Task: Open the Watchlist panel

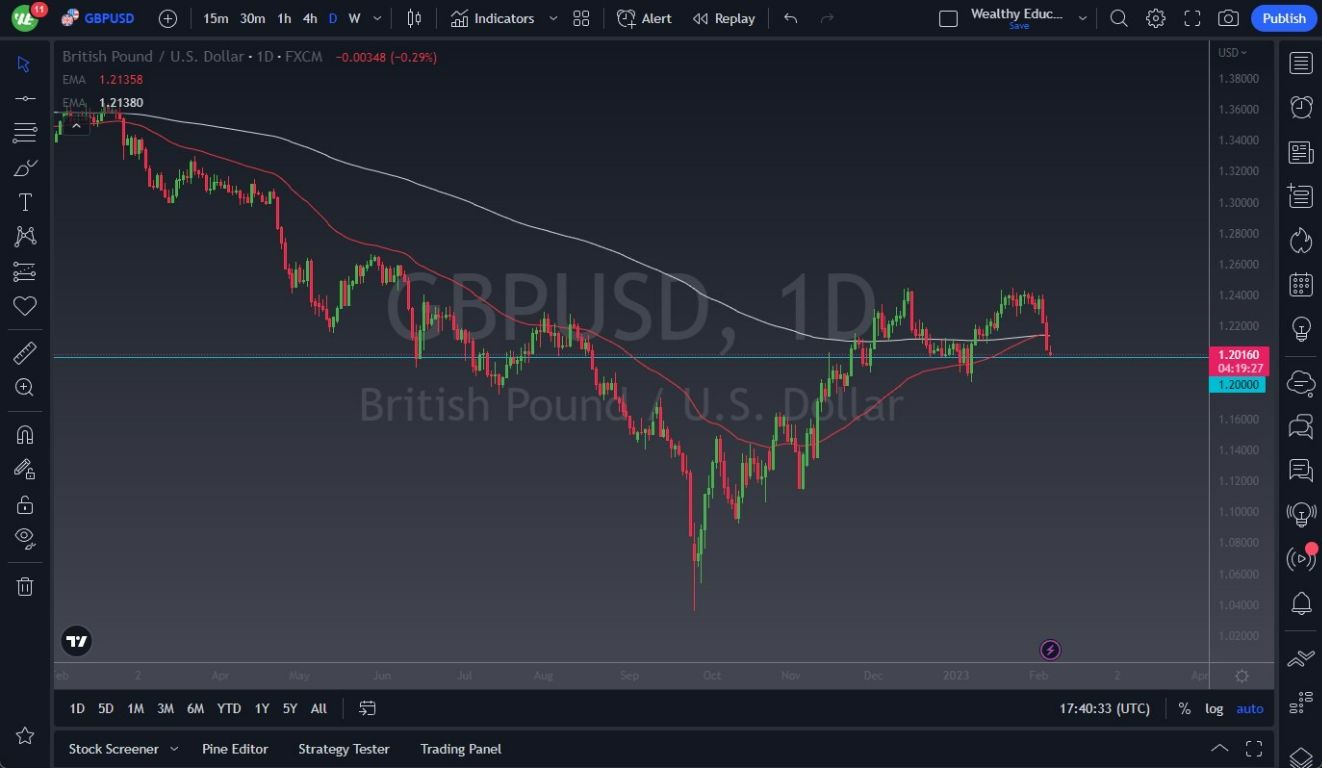Action: (x=1301, y=62)
